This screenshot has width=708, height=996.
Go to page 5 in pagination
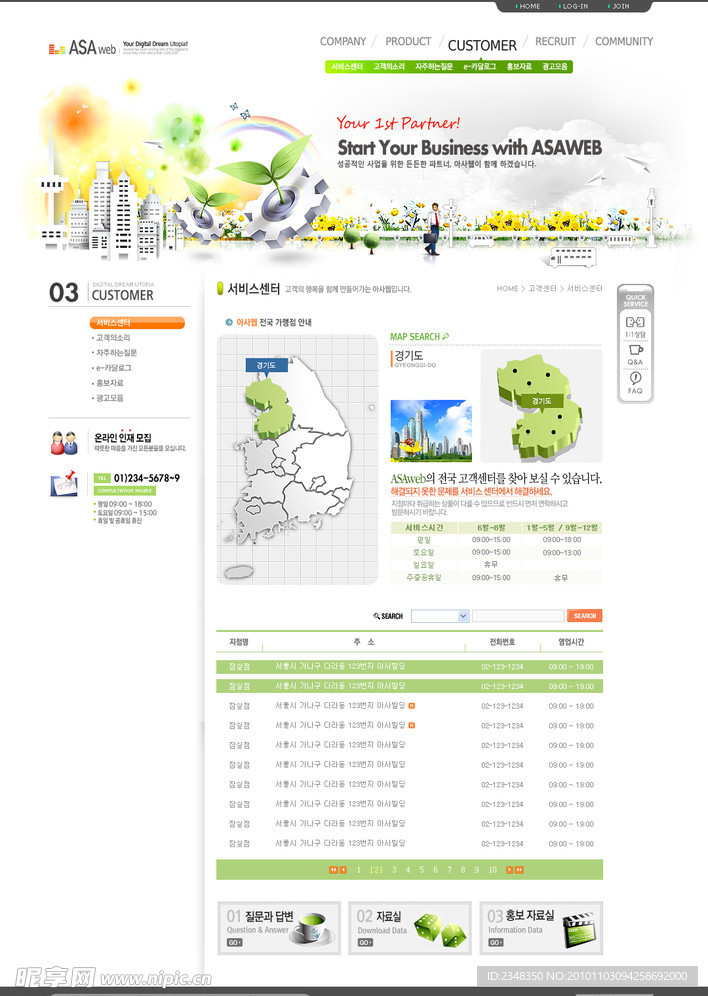click(x=421, y=870)
